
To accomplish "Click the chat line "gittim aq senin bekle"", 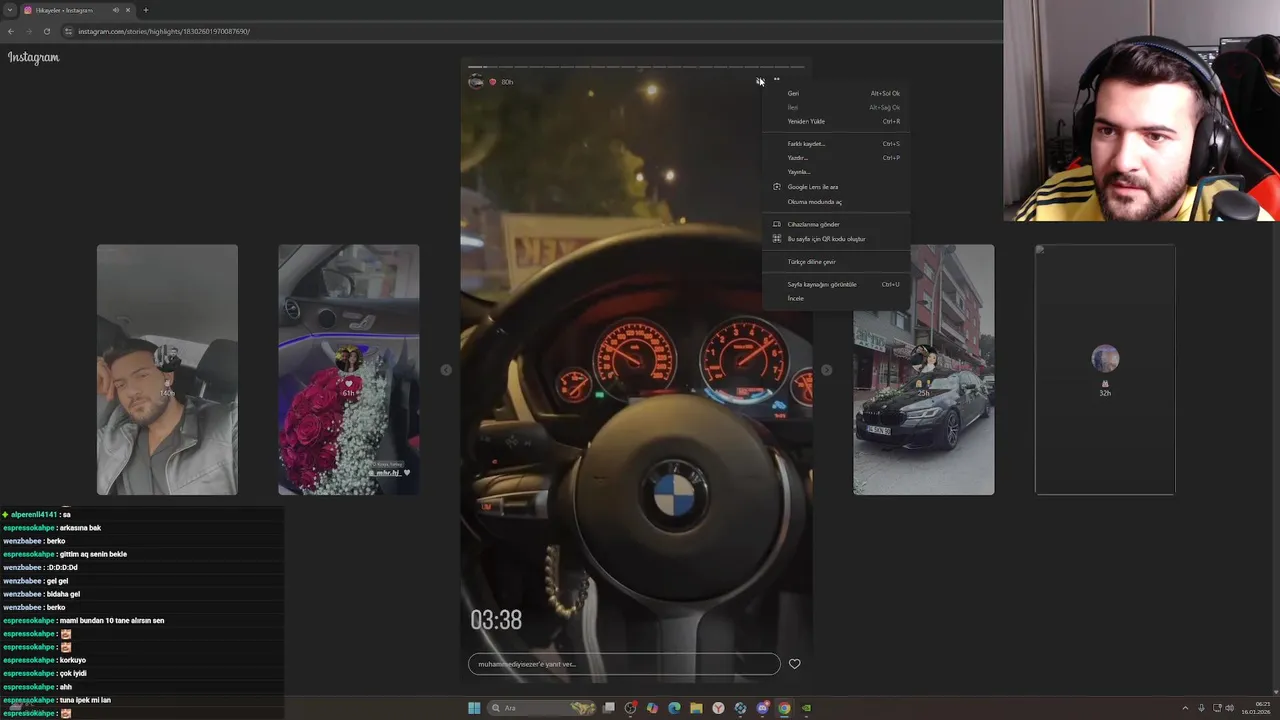I will (93, 554).
